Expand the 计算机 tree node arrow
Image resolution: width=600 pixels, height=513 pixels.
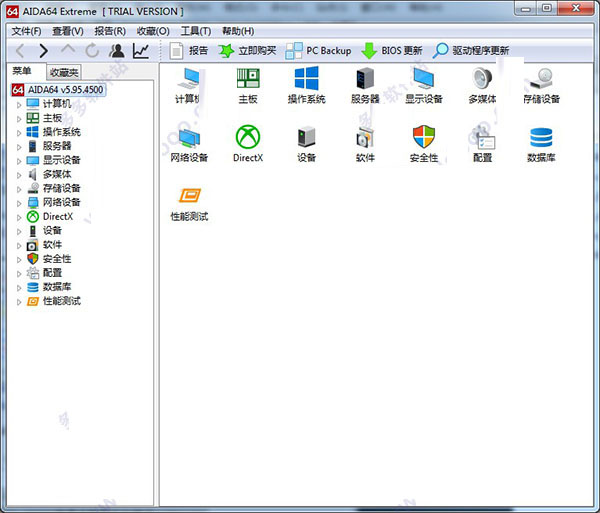coord(19,104)
